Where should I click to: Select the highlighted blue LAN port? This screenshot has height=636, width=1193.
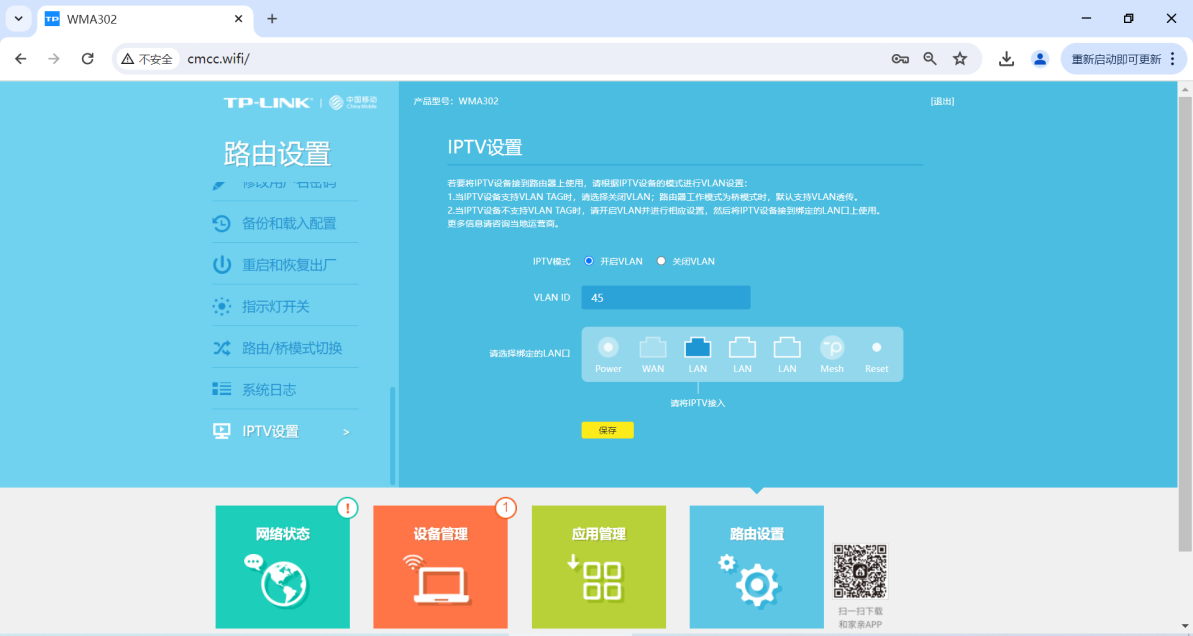point(698,348)
